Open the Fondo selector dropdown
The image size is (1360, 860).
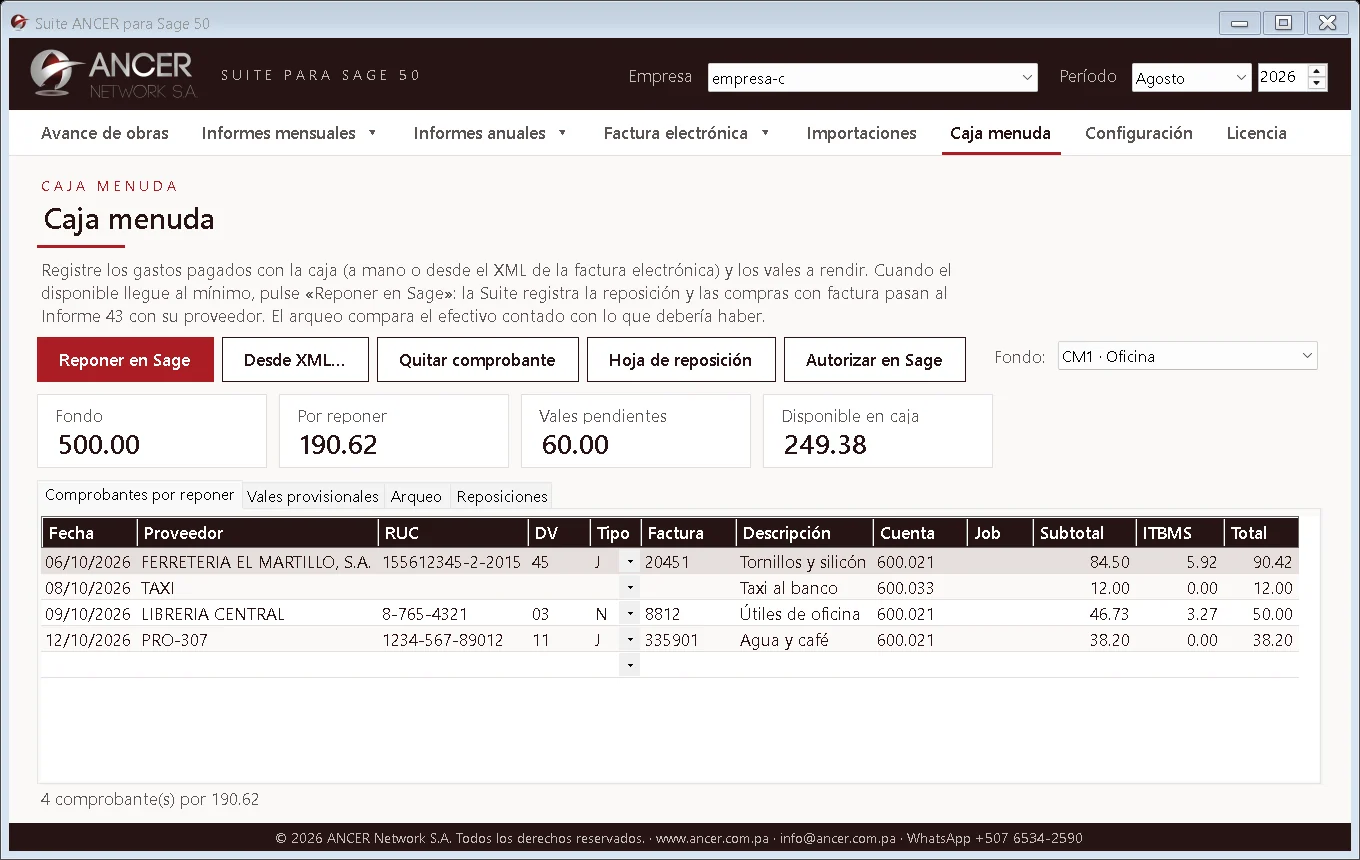point(1187,356)
